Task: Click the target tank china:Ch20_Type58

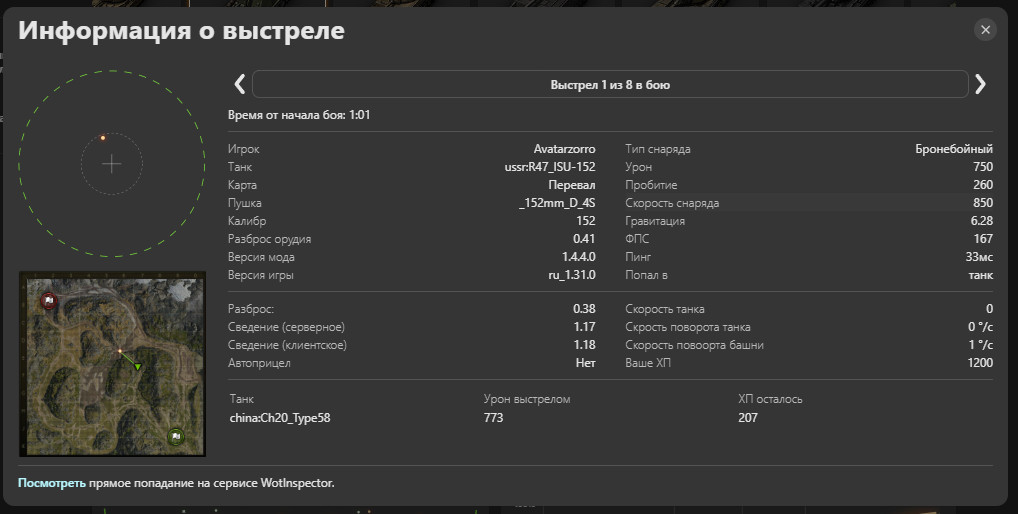Action: 280,417
